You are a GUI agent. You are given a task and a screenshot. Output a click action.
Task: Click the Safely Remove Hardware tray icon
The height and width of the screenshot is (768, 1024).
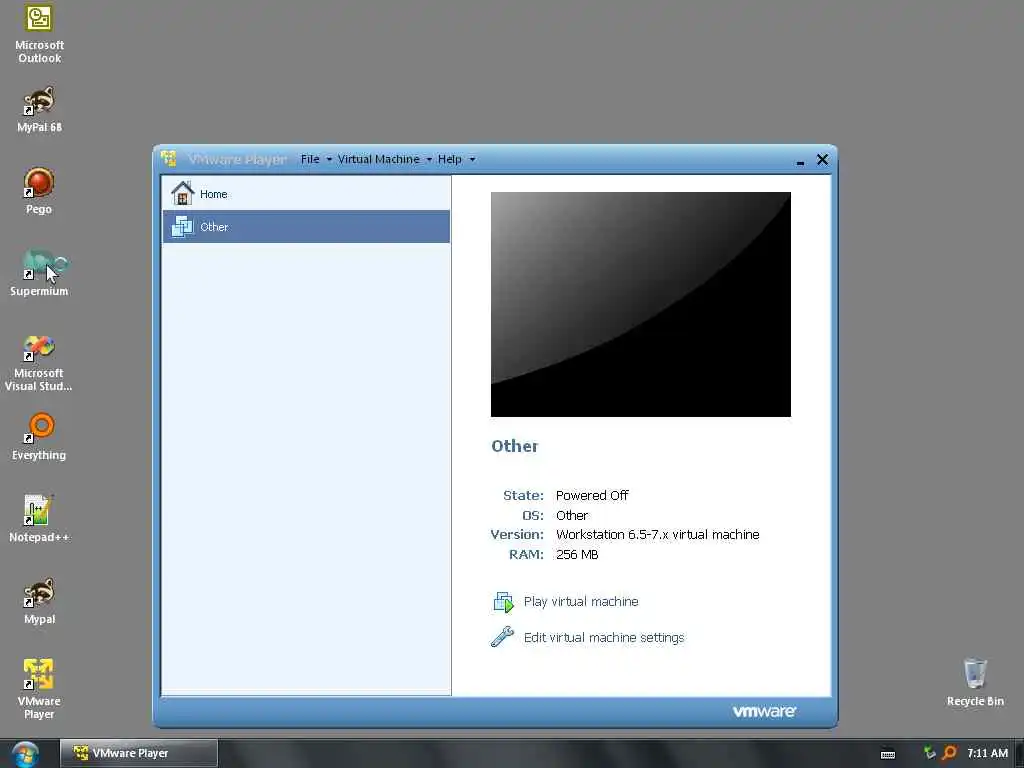(929, 752)
